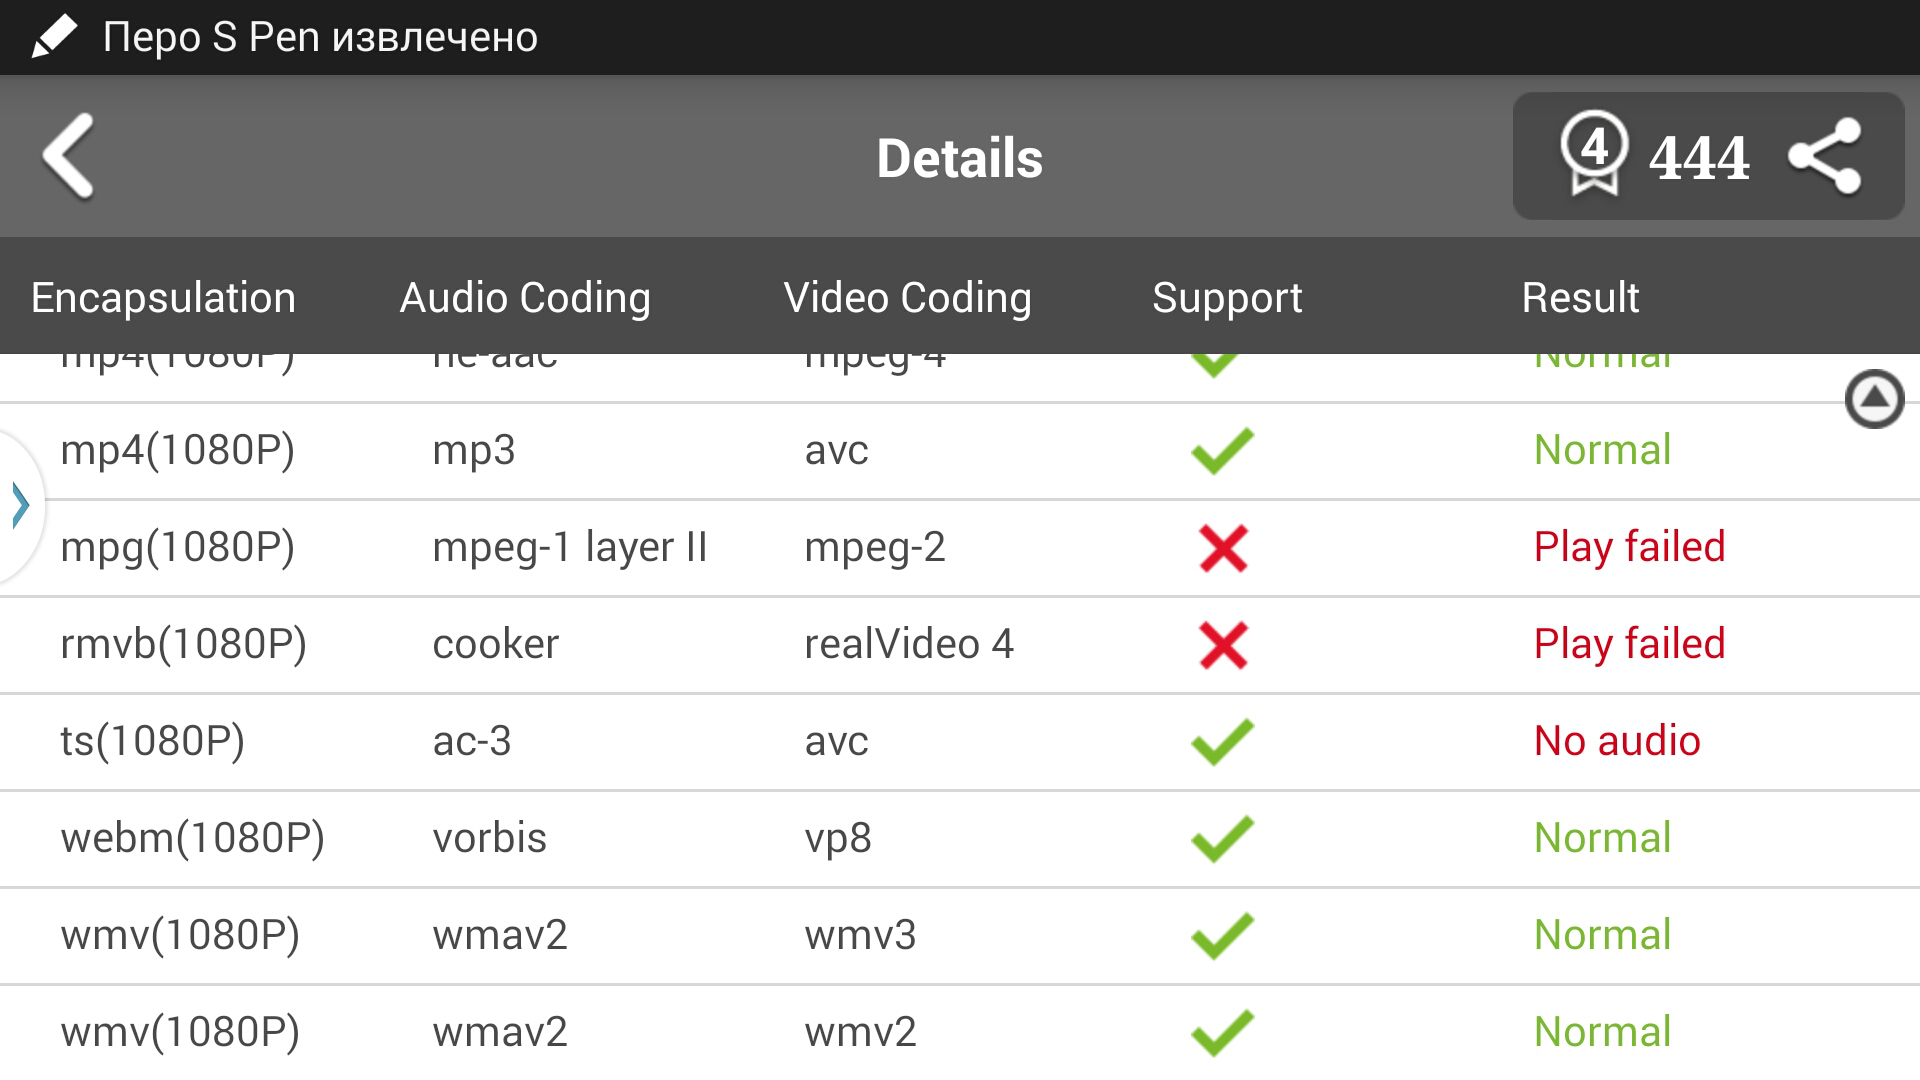
Task: Tap the Result column header
Action: (1580, 298)
